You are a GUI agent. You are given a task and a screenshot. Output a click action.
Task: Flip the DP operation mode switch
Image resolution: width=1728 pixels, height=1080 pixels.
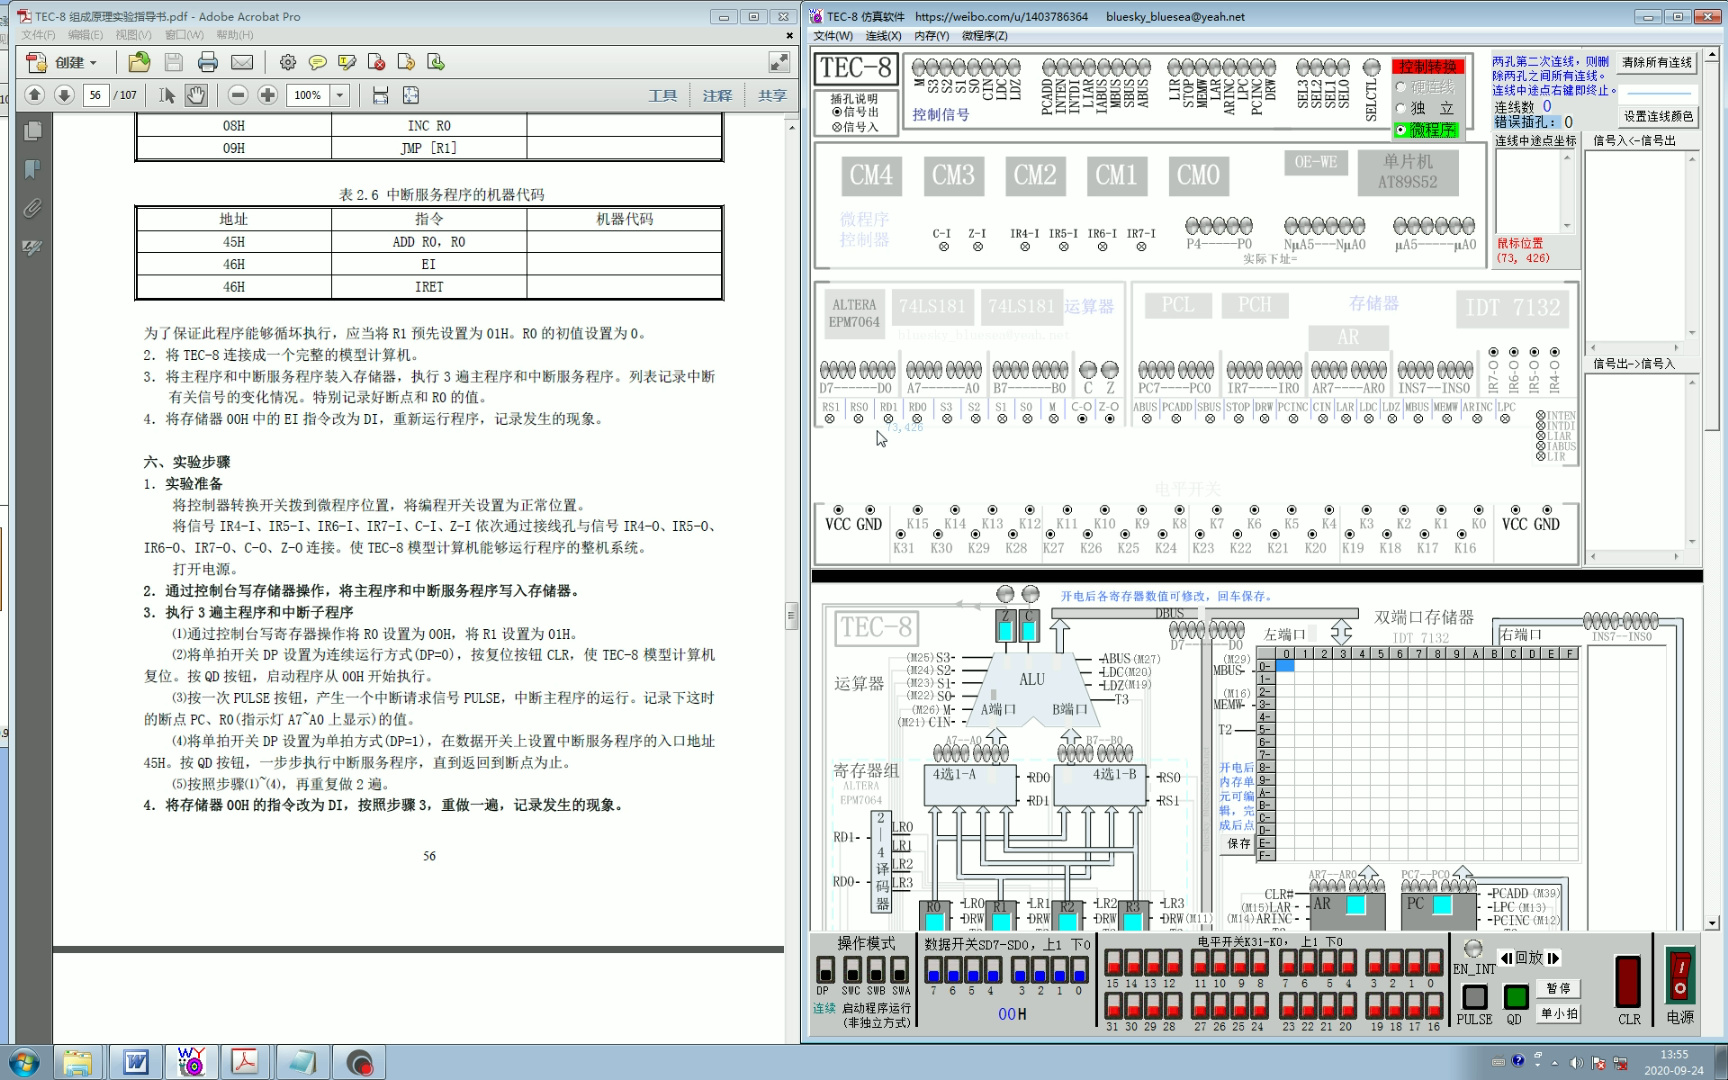[x=826, y=967]
